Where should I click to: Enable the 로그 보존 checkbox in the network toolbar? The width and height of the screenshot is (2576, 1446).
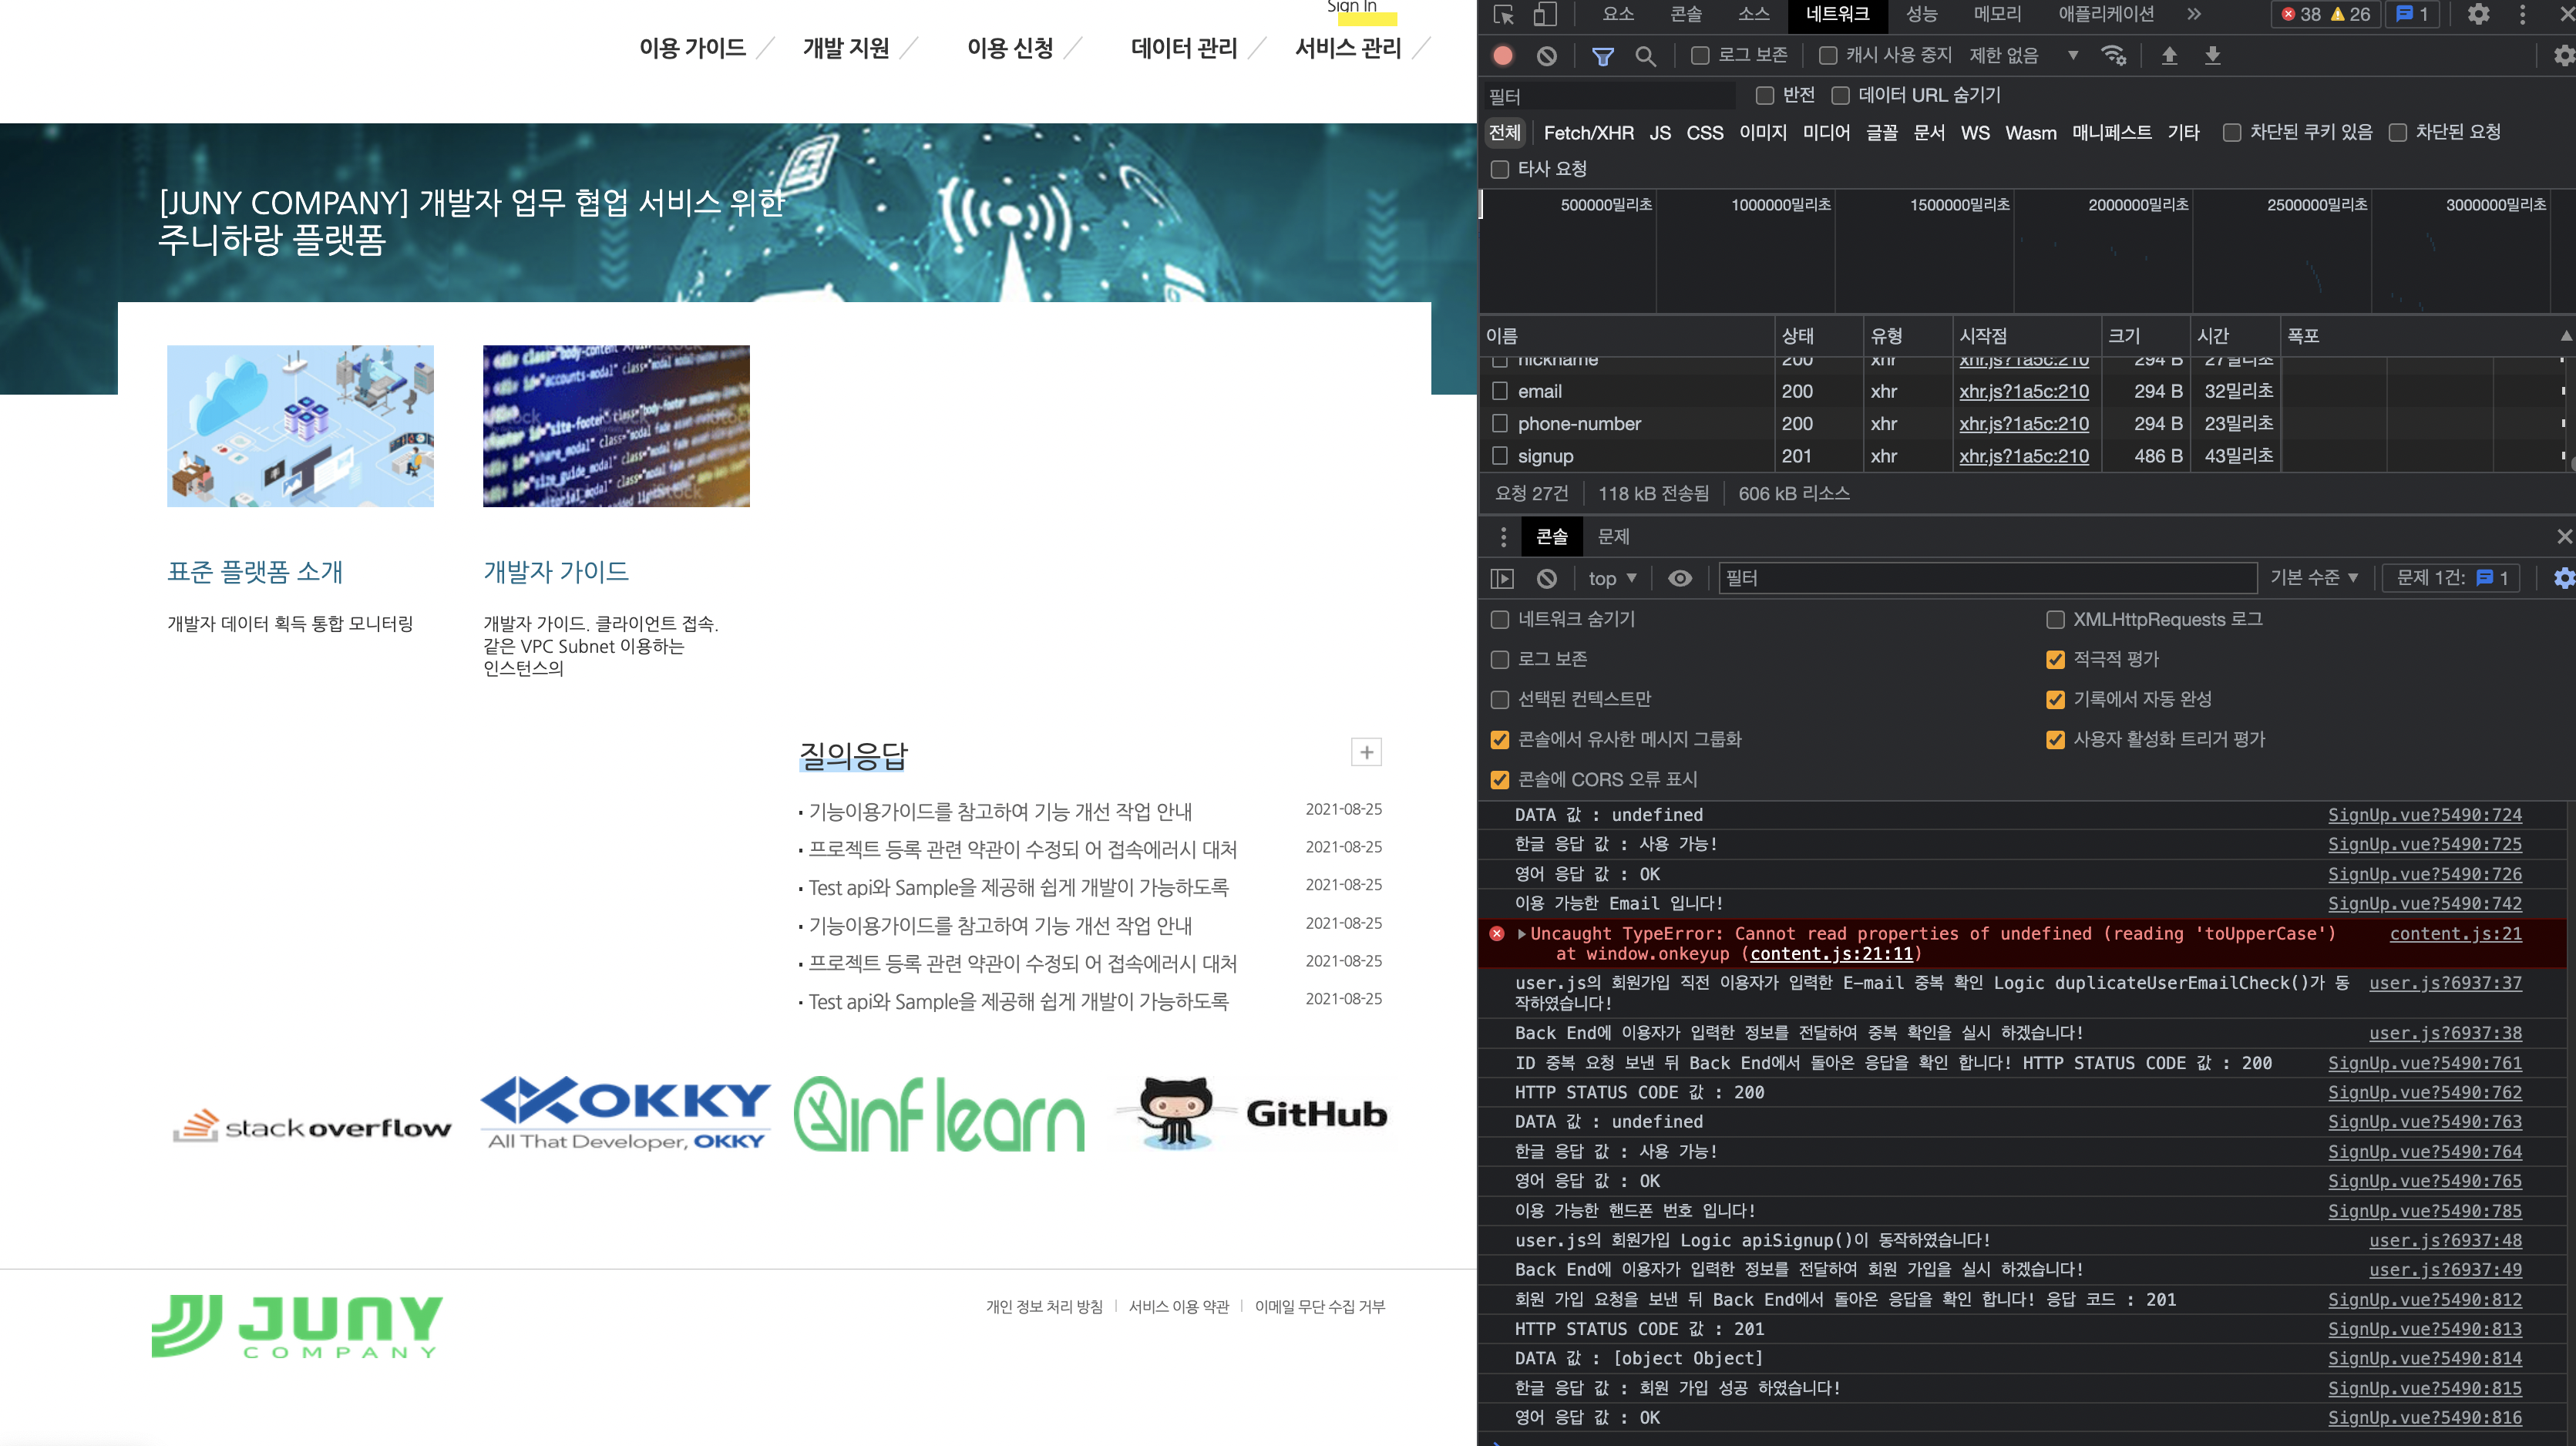(x=1700, y=56)
